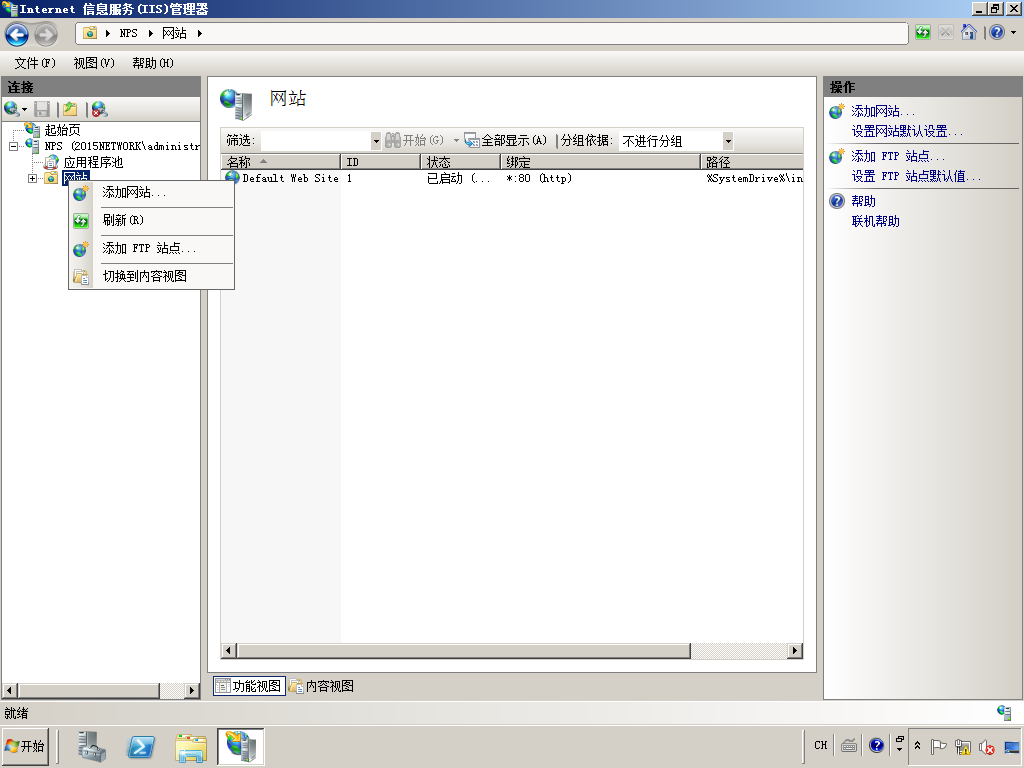Click the *:80 (http) binding cell

(539, 178)
